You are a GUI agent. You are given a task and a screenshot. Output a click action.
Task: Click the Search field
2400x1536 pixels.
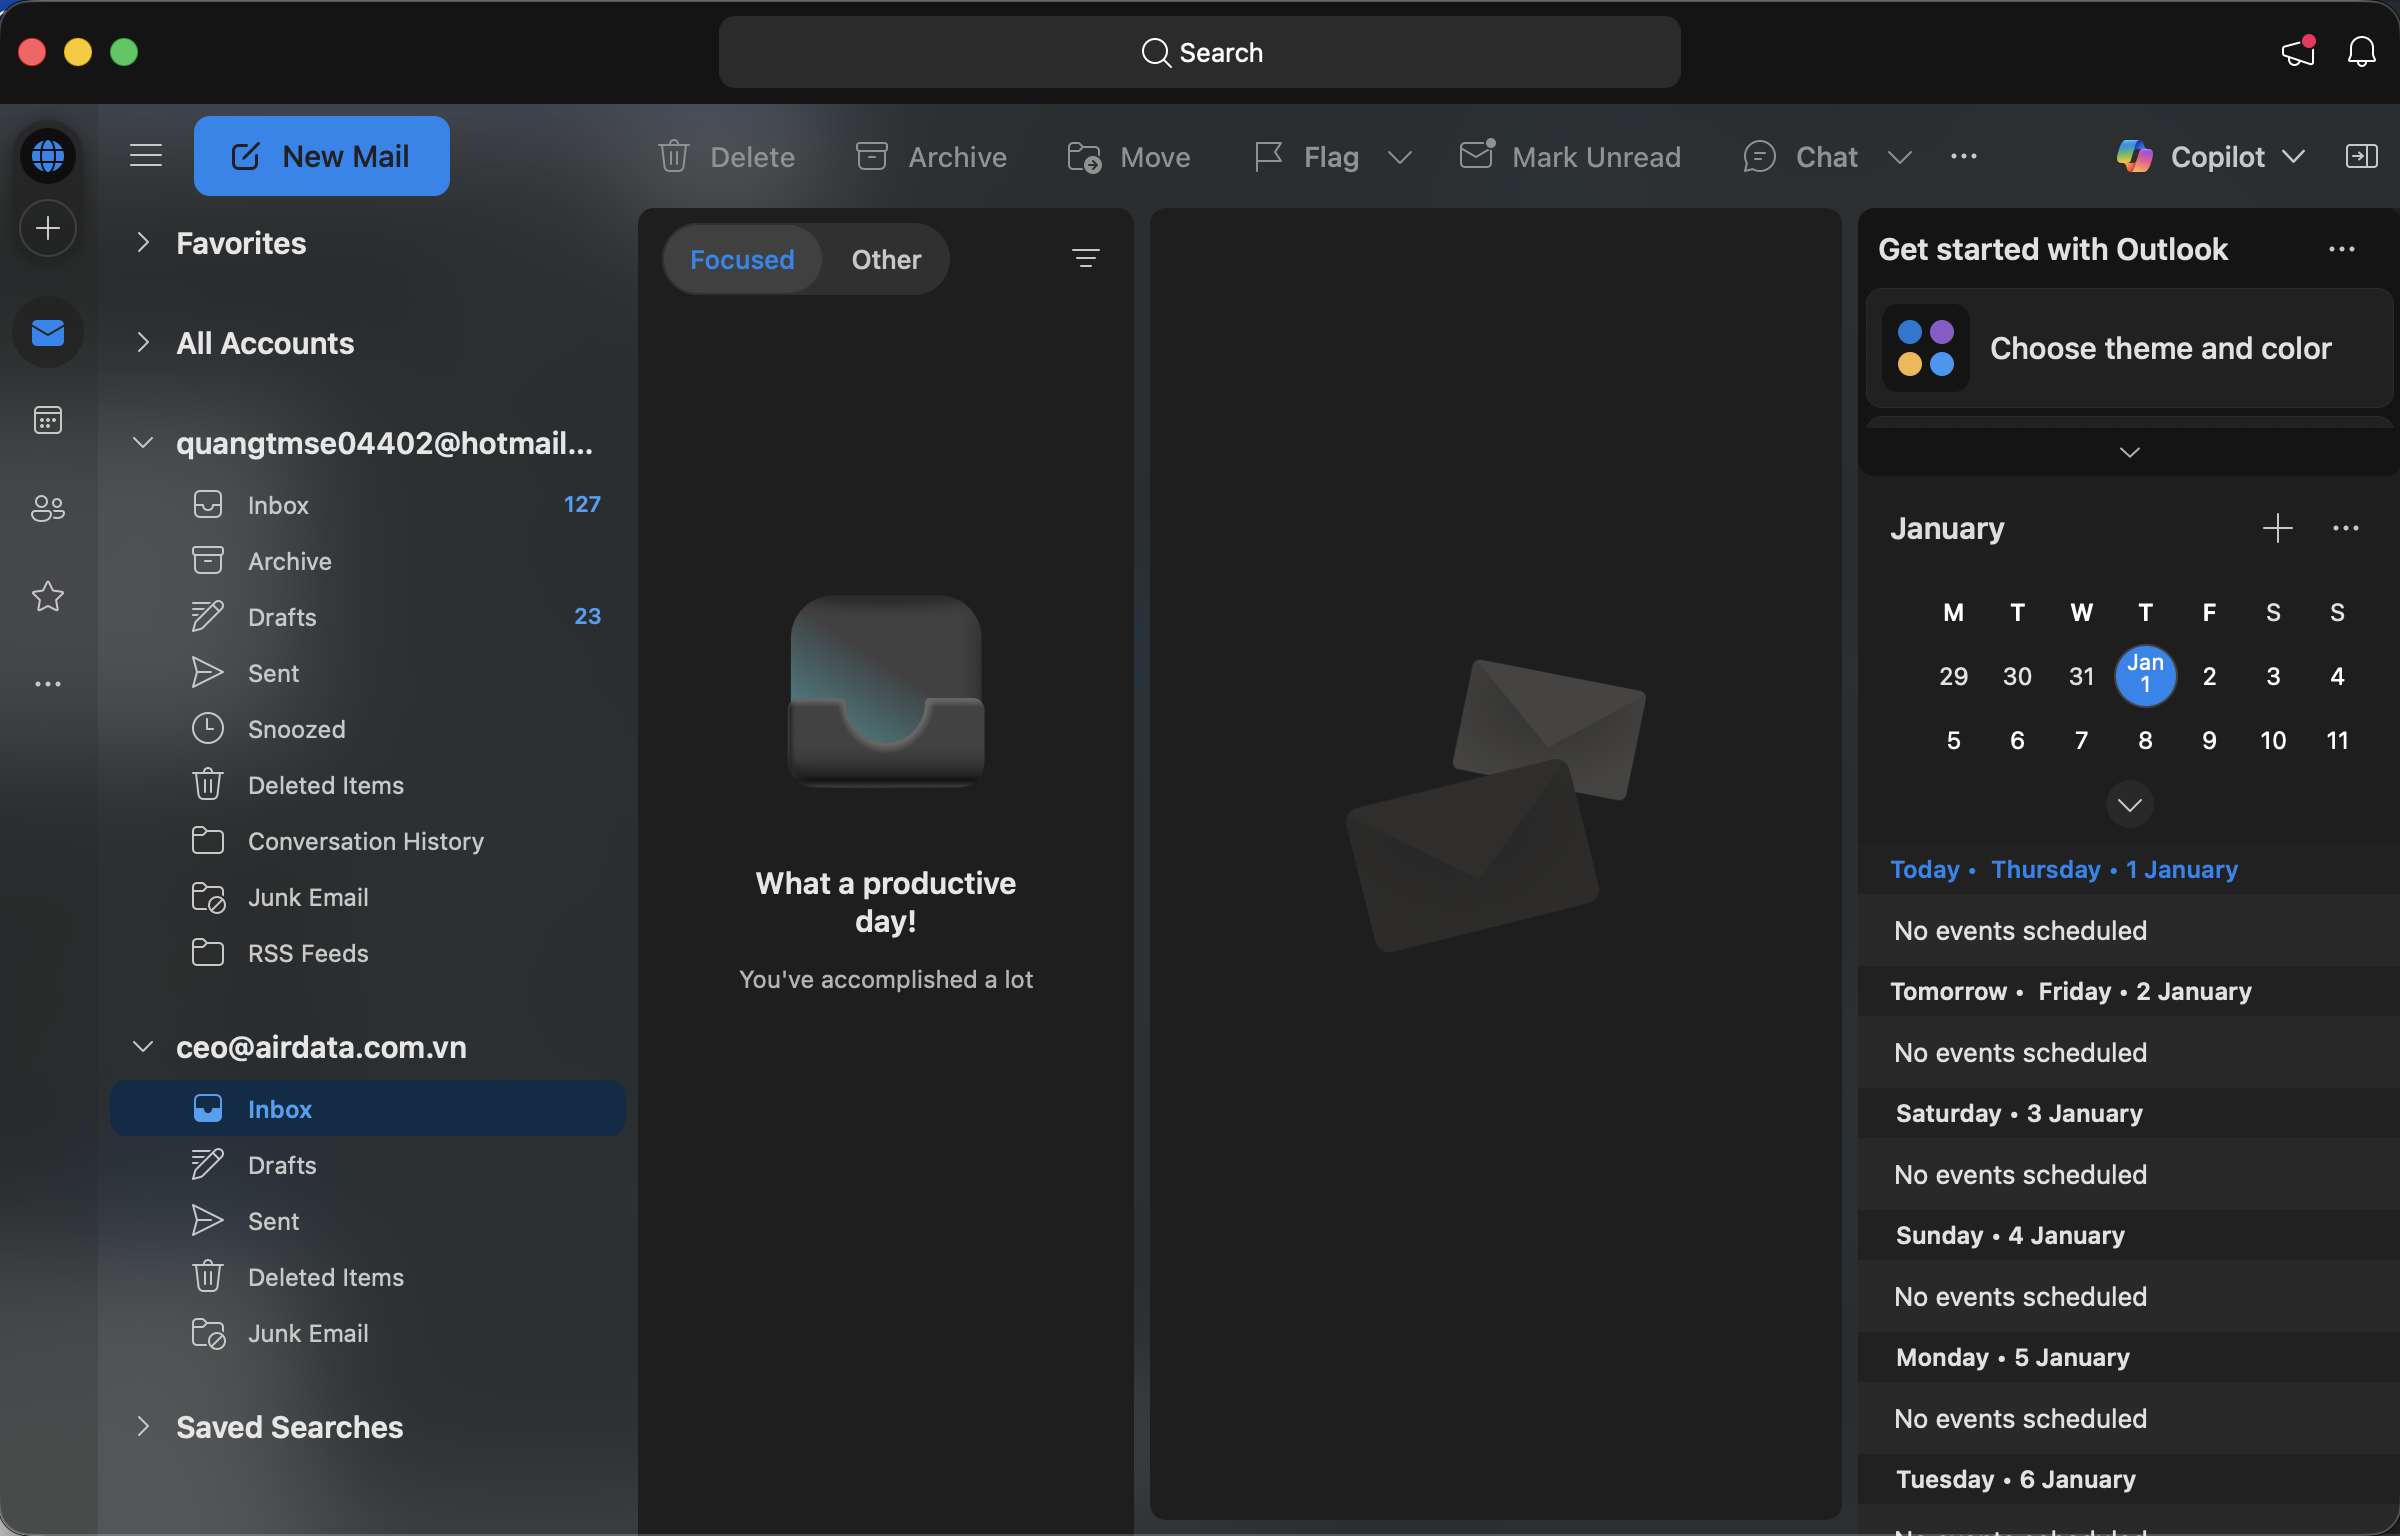tap(1199, 52)
